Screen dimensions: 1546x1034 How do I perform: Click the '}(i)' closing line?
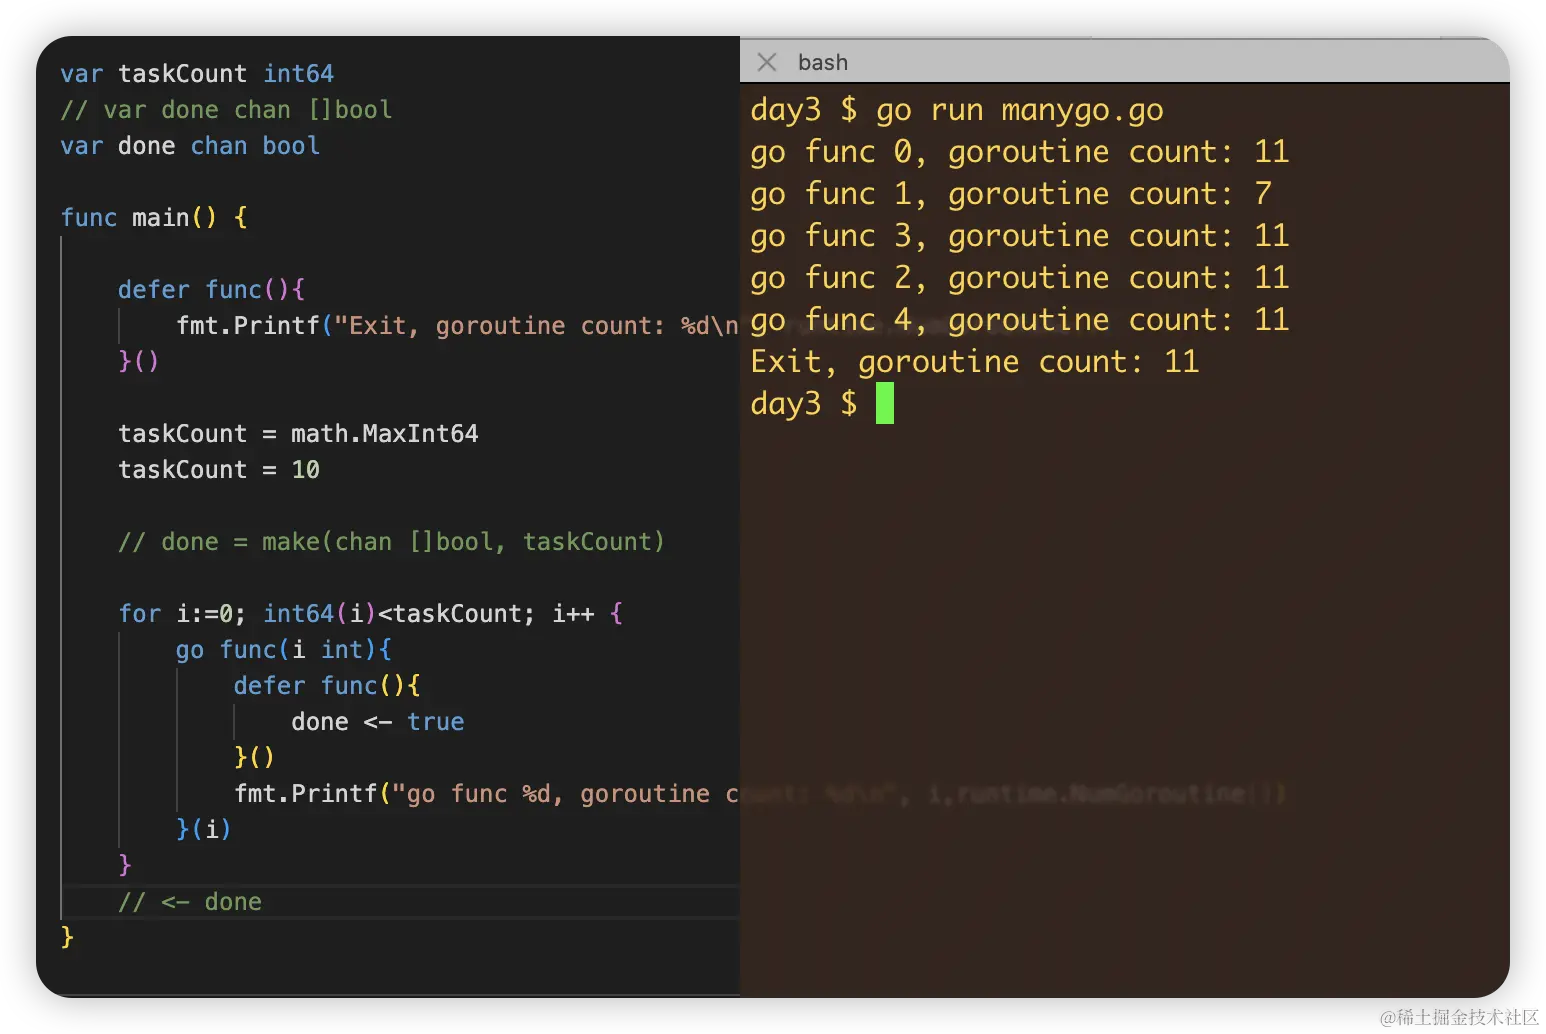tap(204, 830)
